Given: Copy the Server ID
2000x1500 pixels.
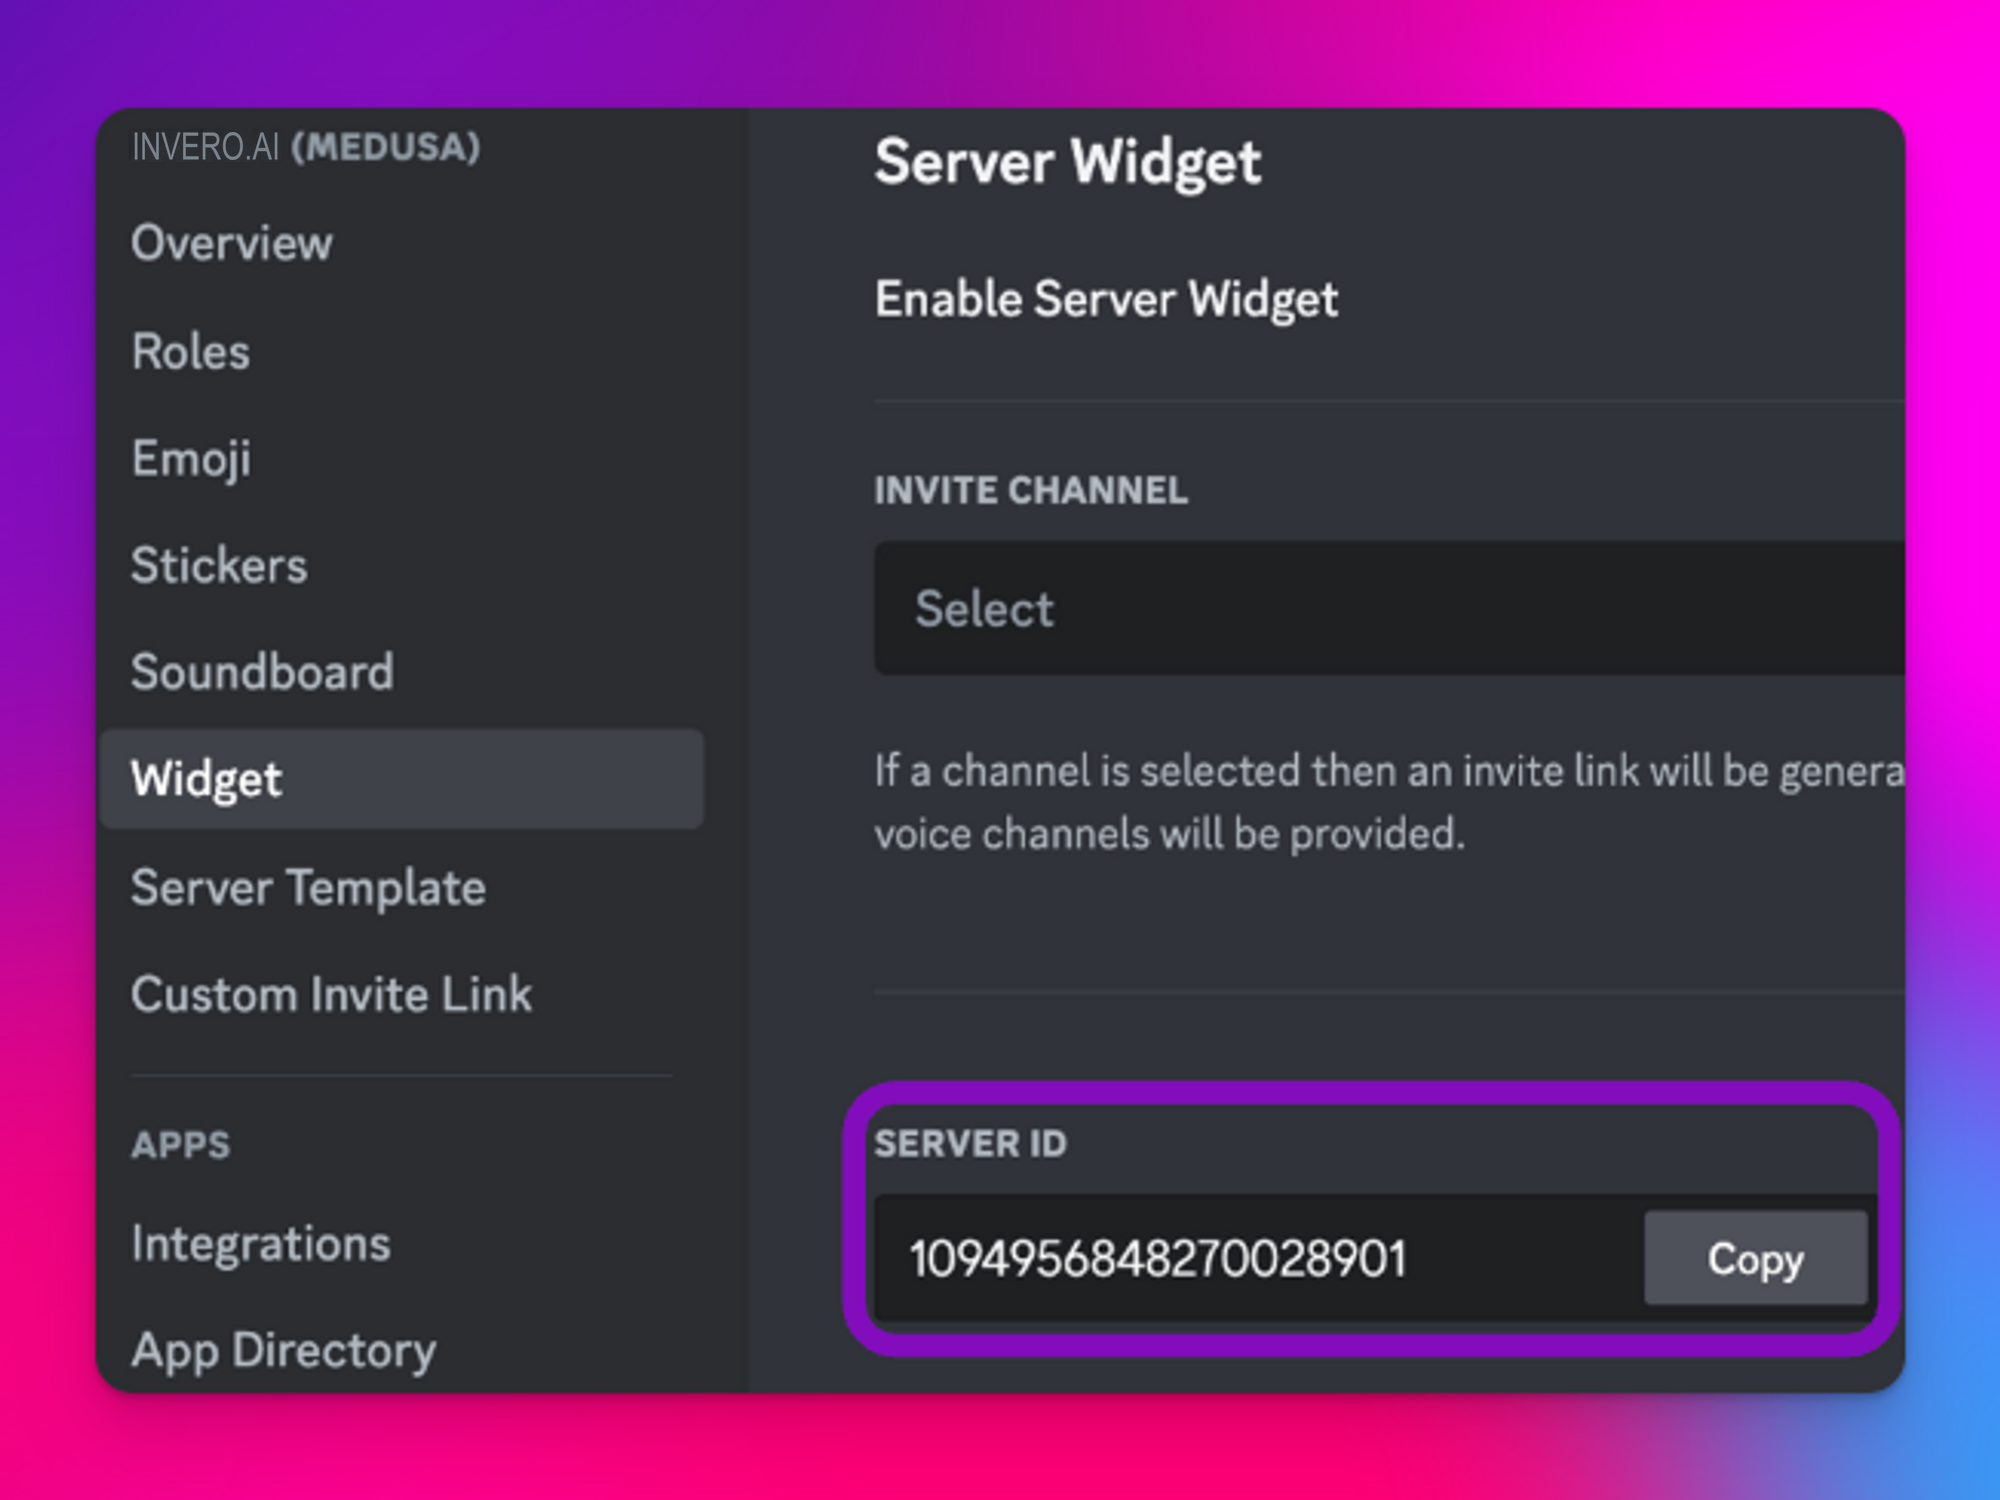Looking at the screenshot, I should tap(1755, 1258).
